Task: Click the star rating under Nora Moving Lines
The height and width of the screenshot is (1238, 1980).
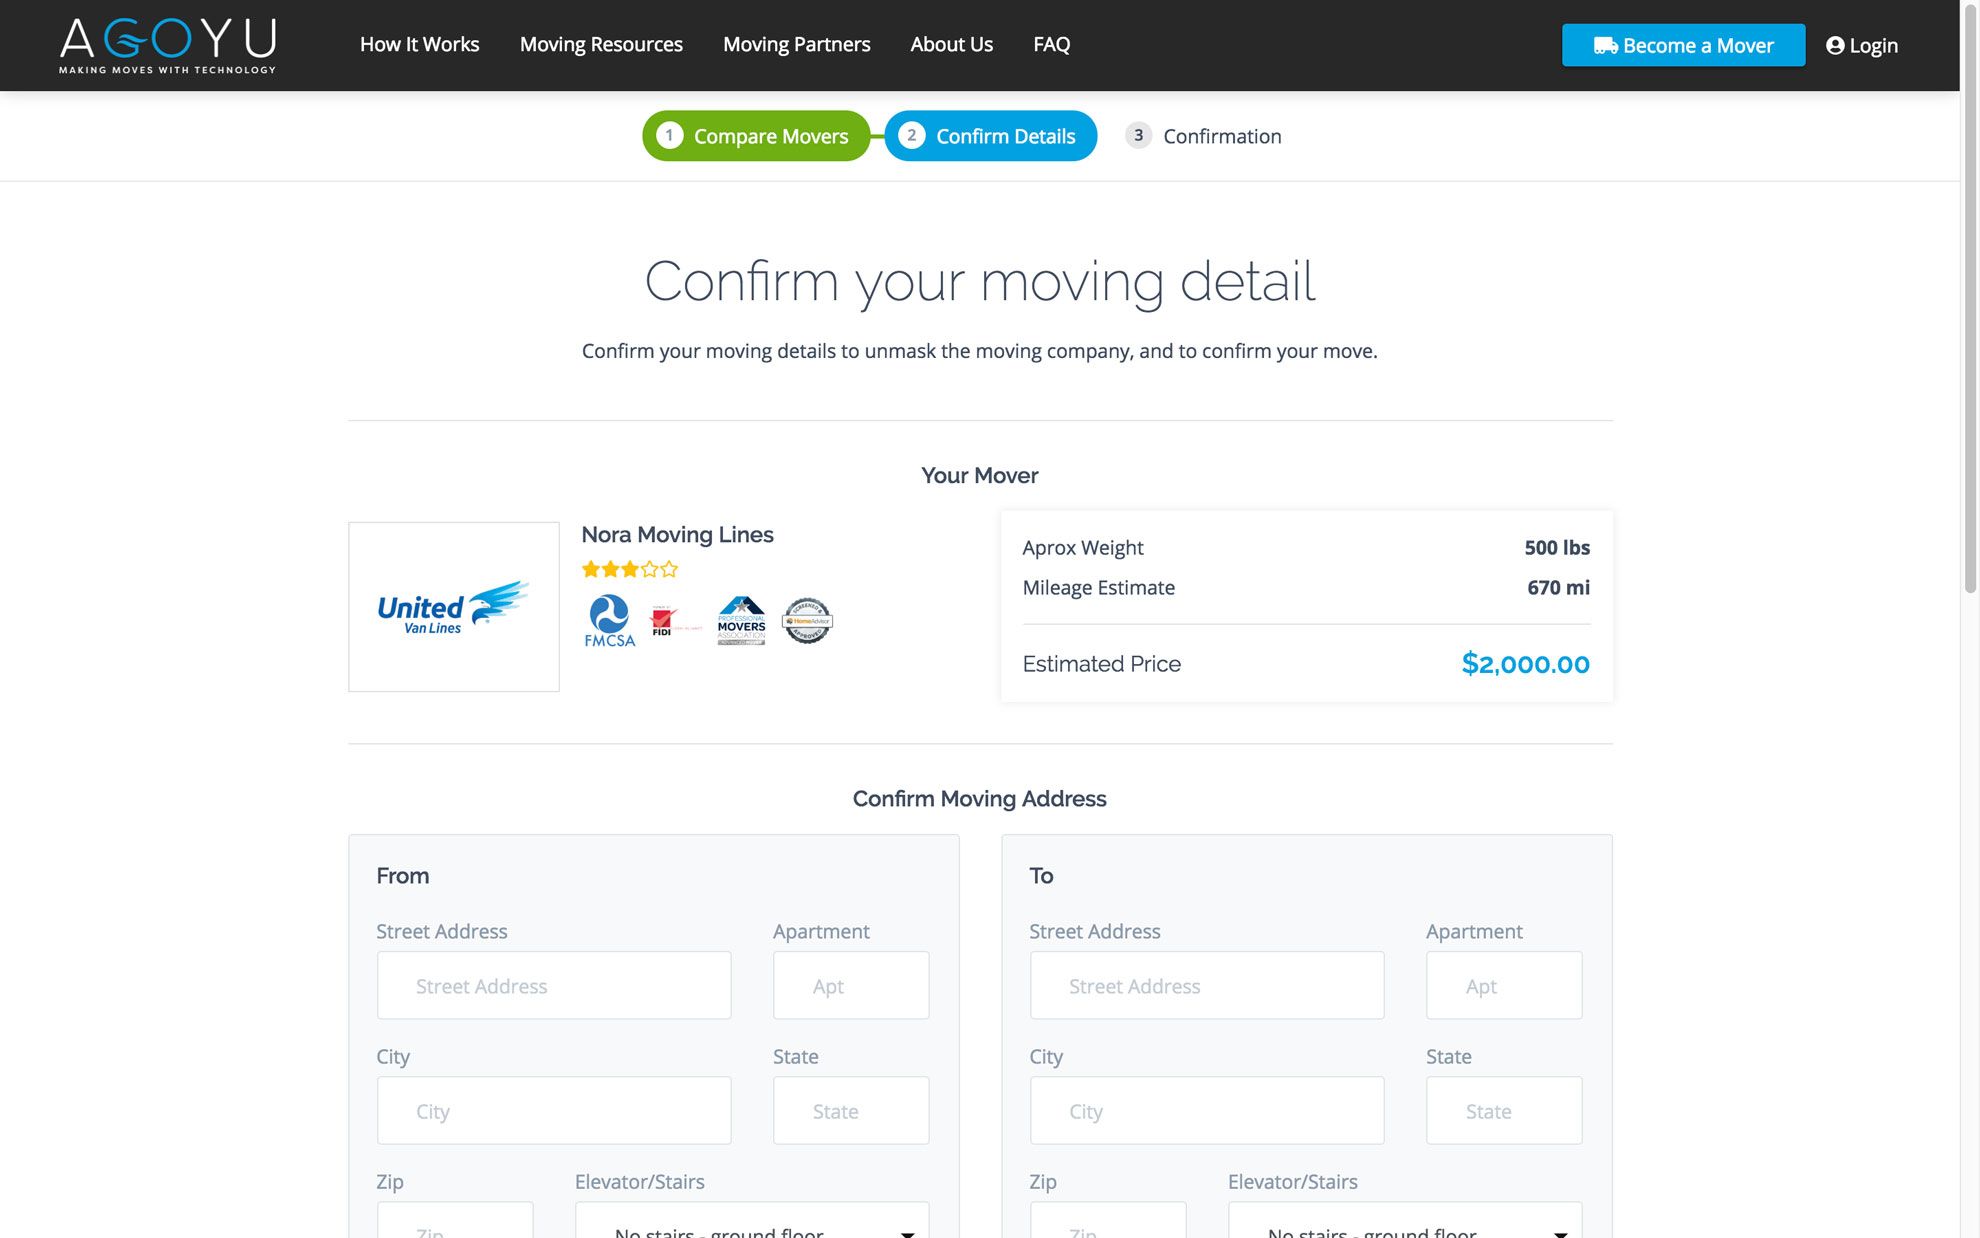Action: (629, 569)
